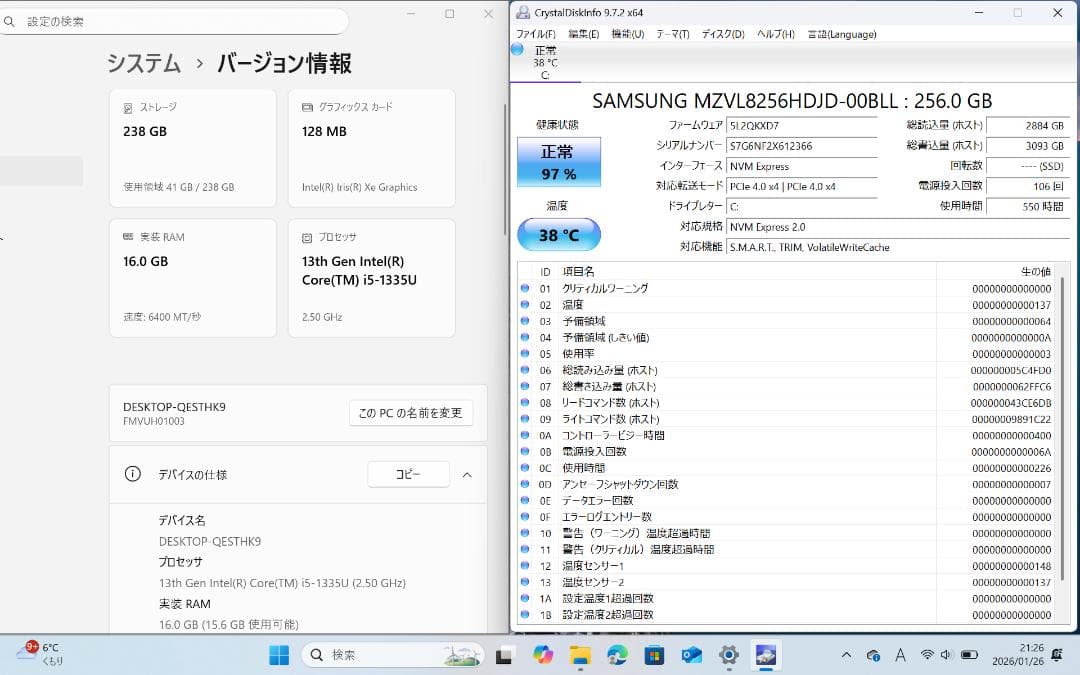This screenshot has height=675, width=1080.
Task: Click the blue 38°C temperature circle
Action: pyautogui.click(x=557, y=234)
